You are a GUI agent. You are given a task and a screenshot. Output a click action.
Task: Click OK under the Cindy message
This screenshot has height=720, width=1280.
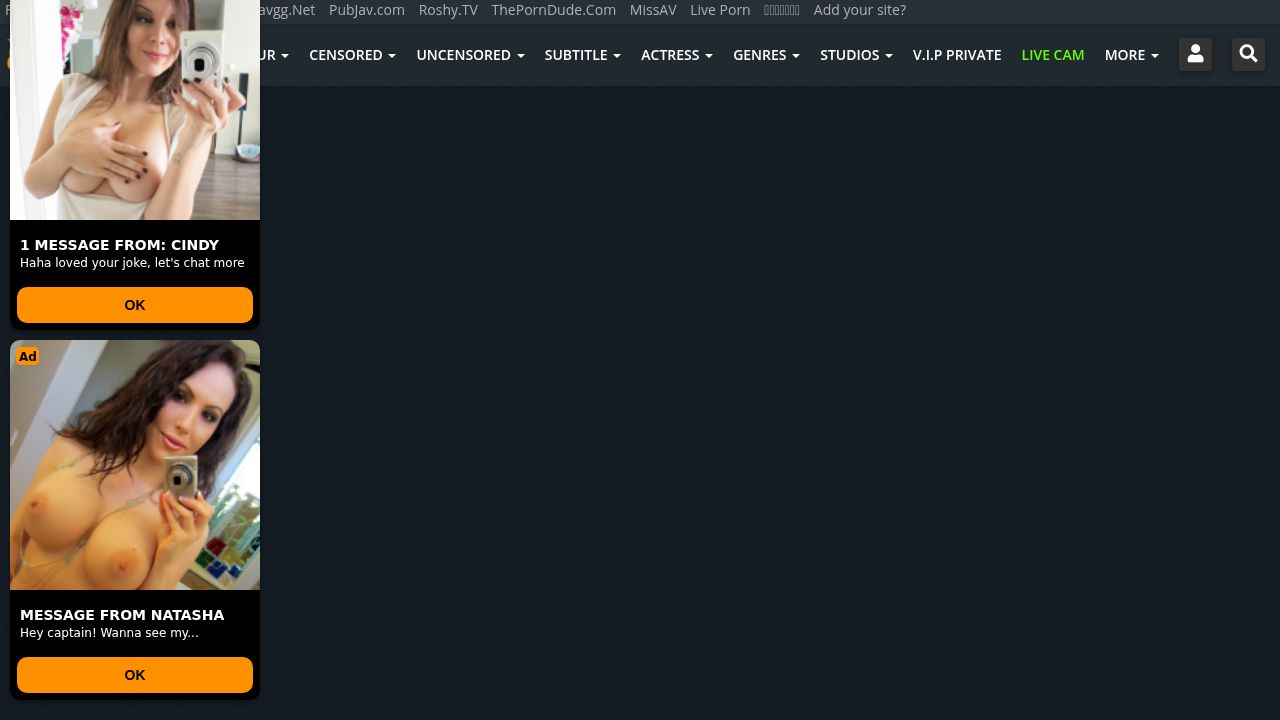(x=135, y=305)
